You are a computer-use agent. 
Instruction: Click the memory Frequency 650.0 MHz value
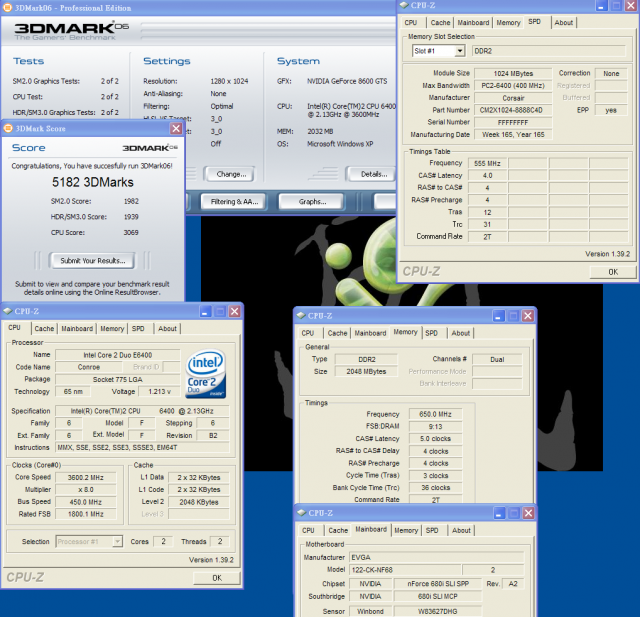(436, 414)
